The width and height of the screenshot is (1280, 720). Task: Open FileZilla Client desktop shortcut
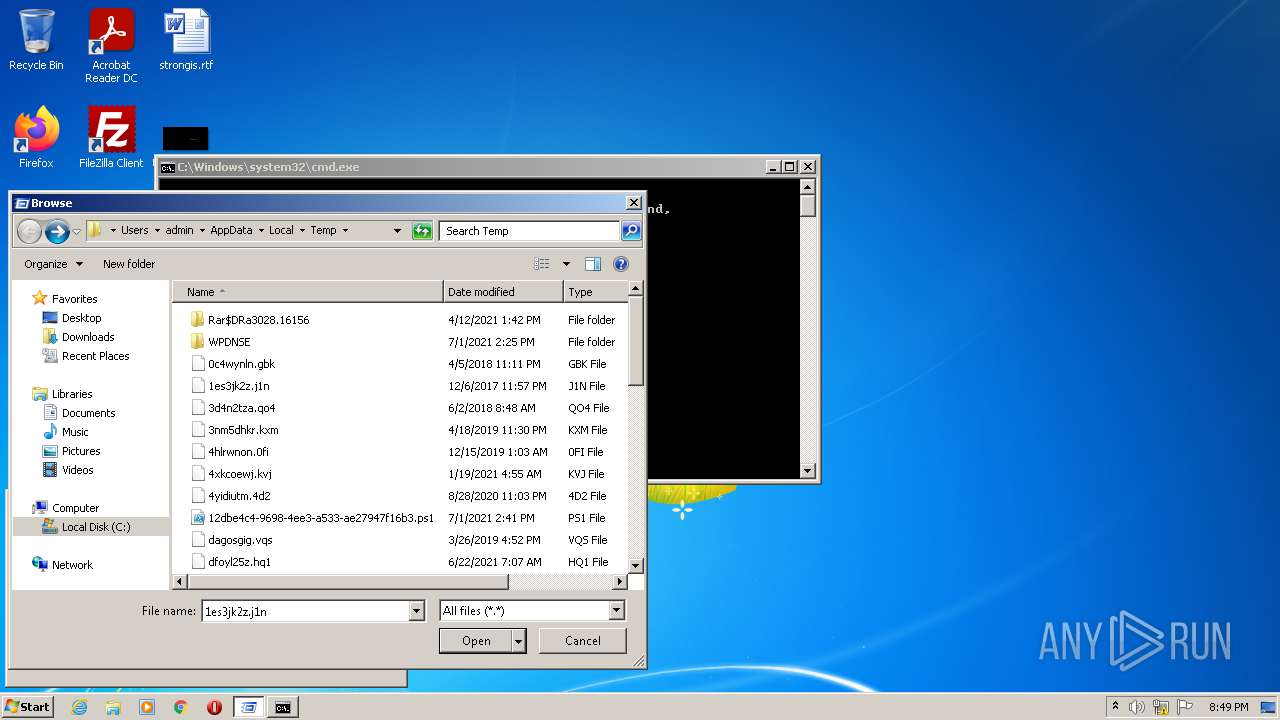tap(111, 137)
